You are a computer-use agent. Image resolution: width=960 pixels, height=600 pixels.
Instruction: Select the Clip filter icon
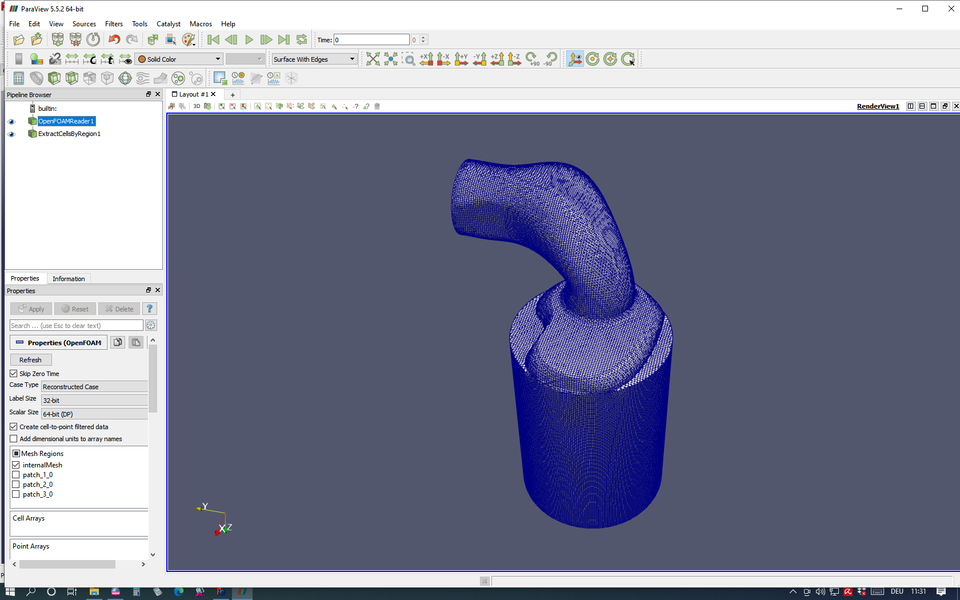pos(53,79)
